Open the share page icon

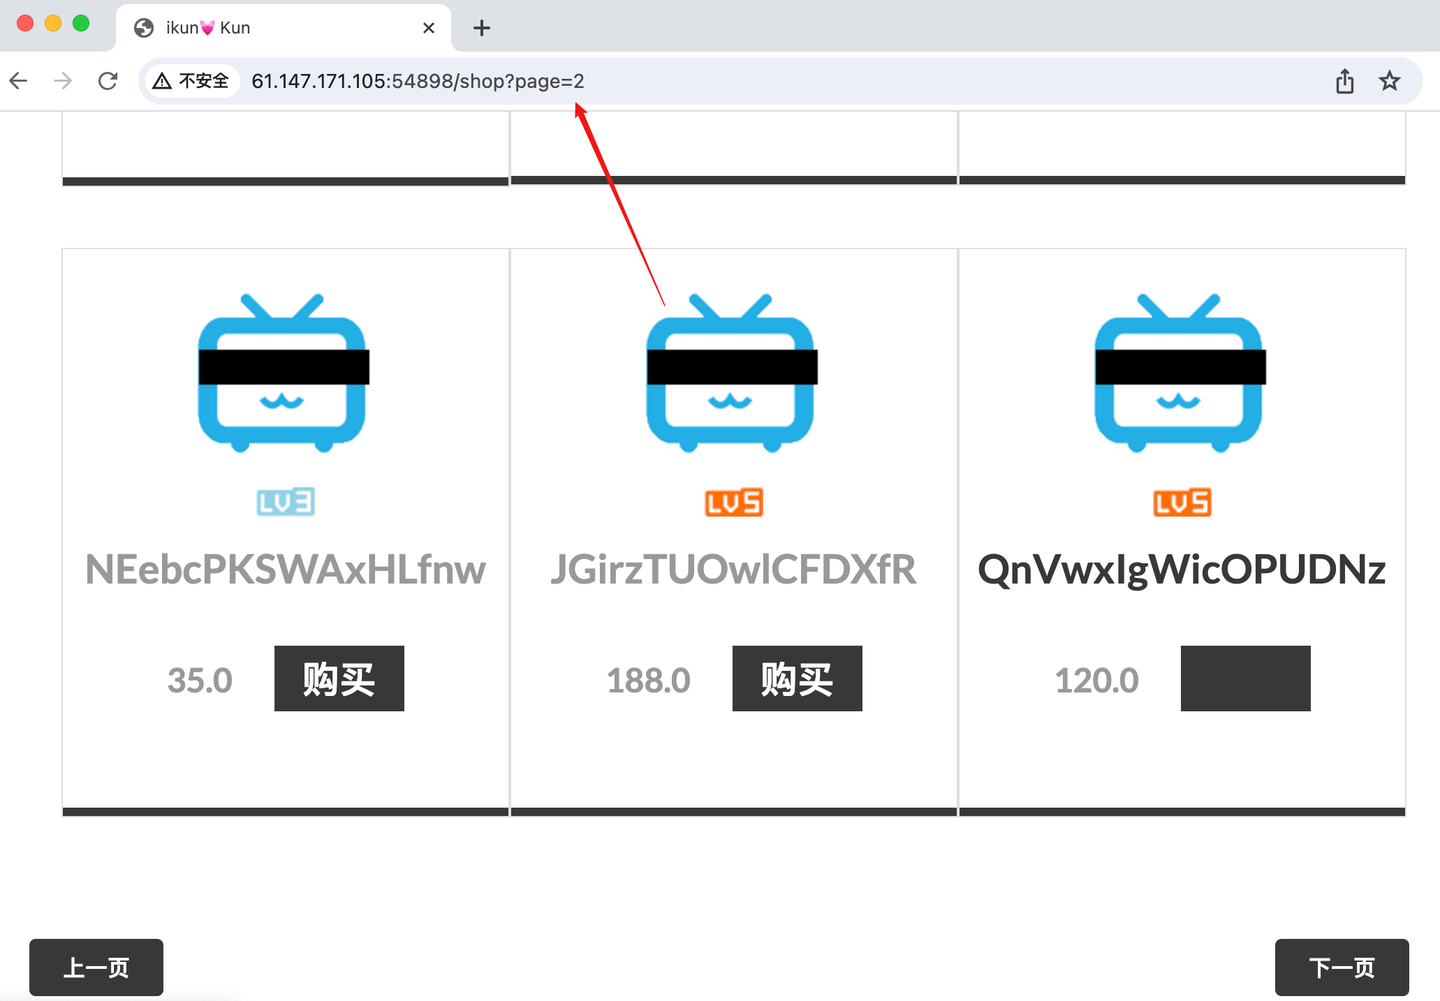[x=1345, y=81]
